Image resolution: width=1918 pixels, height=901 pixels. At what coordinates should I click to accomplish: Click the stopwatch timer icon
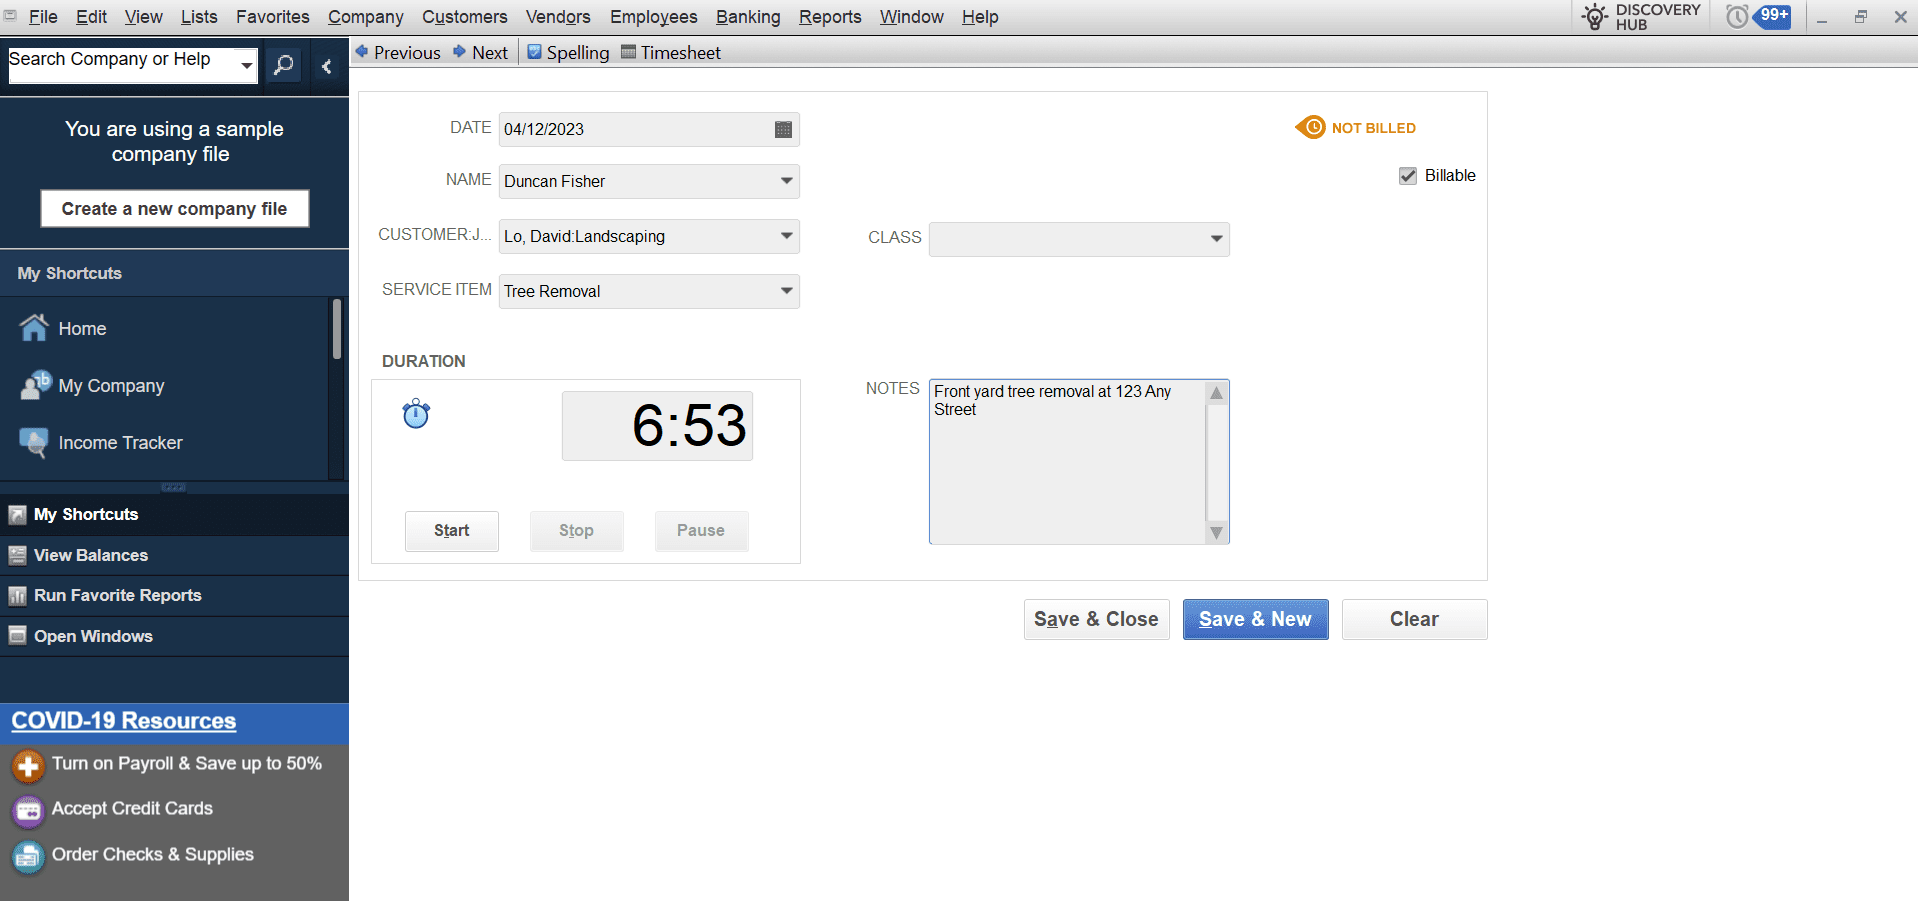[x=416, y=413]
